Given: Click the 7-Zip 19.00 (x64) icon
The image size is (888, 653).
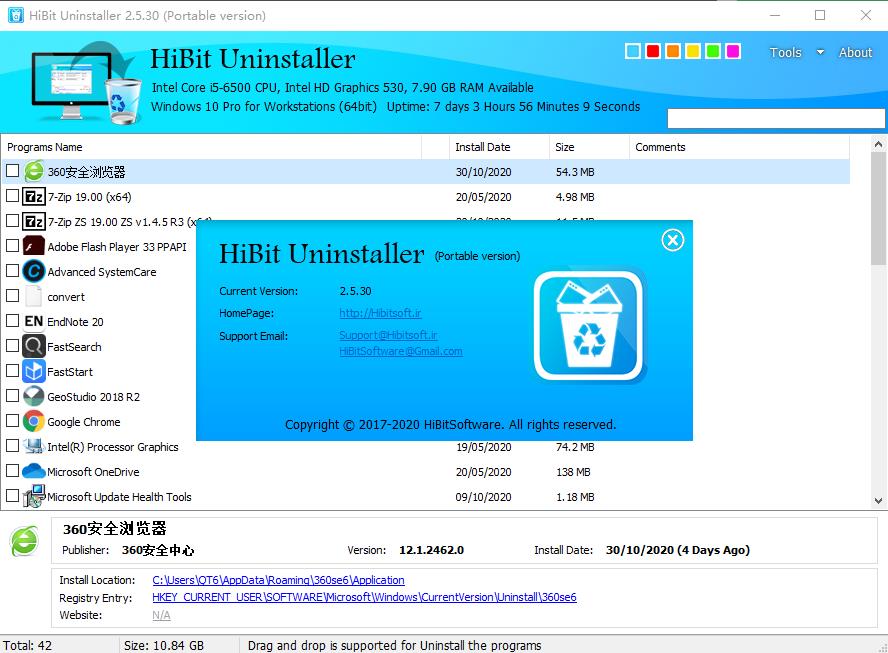Looking at the screenshot, I should [33, 197].
